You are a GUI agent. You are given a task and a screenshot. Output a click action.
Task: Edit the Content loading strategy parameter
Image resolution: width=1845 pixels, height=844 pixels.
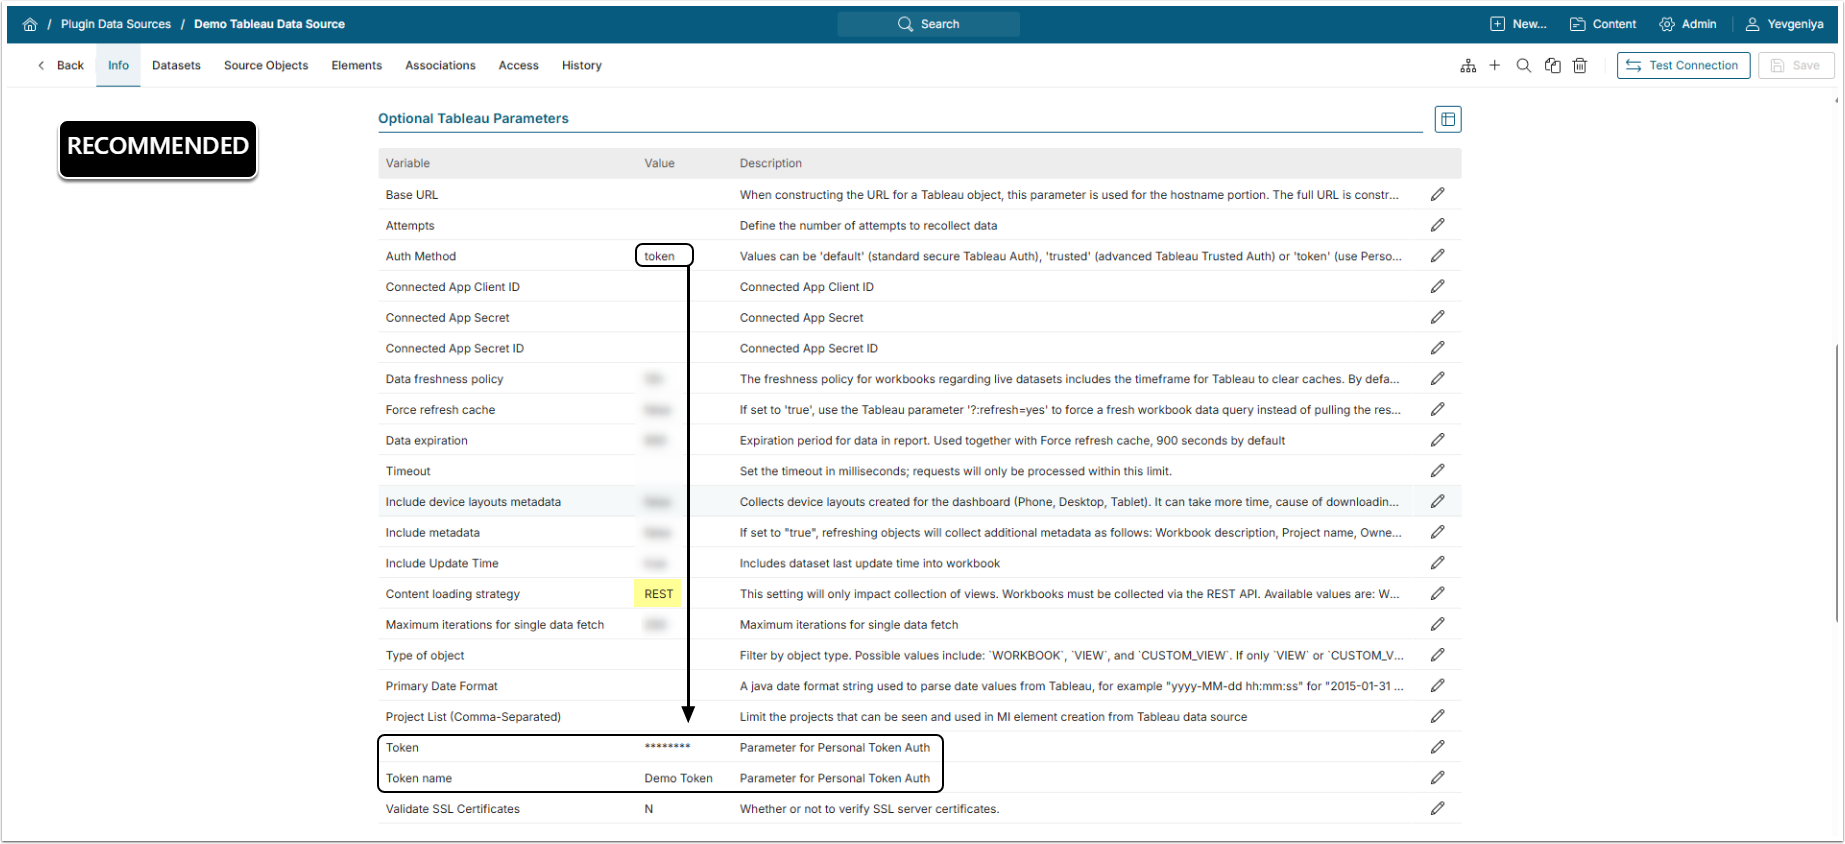[x=1437, y=593]
